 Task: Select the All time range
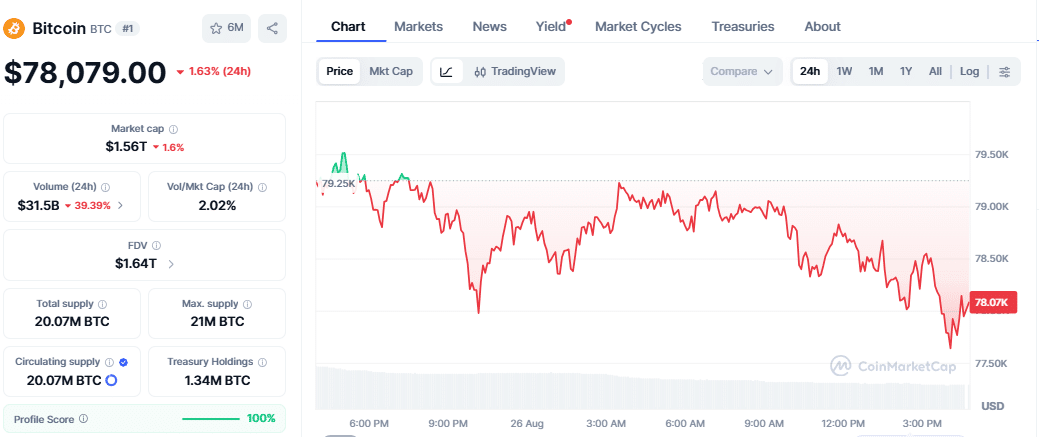935,72
